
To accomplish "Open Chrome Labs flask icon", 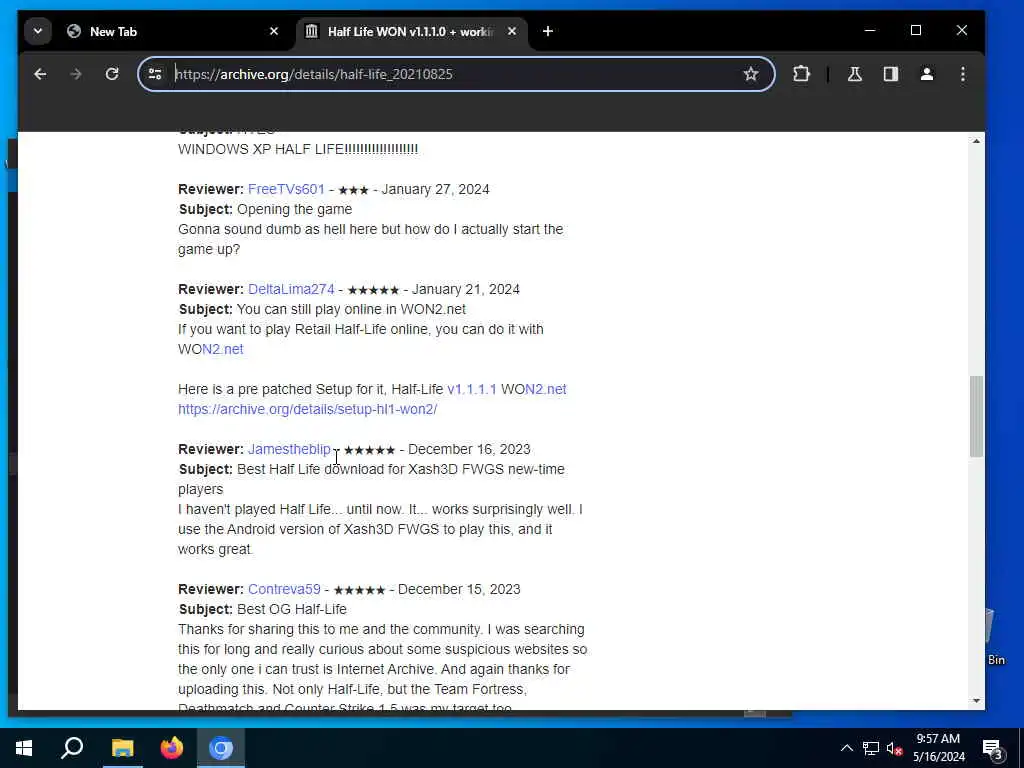I will (x=855, y=74).
